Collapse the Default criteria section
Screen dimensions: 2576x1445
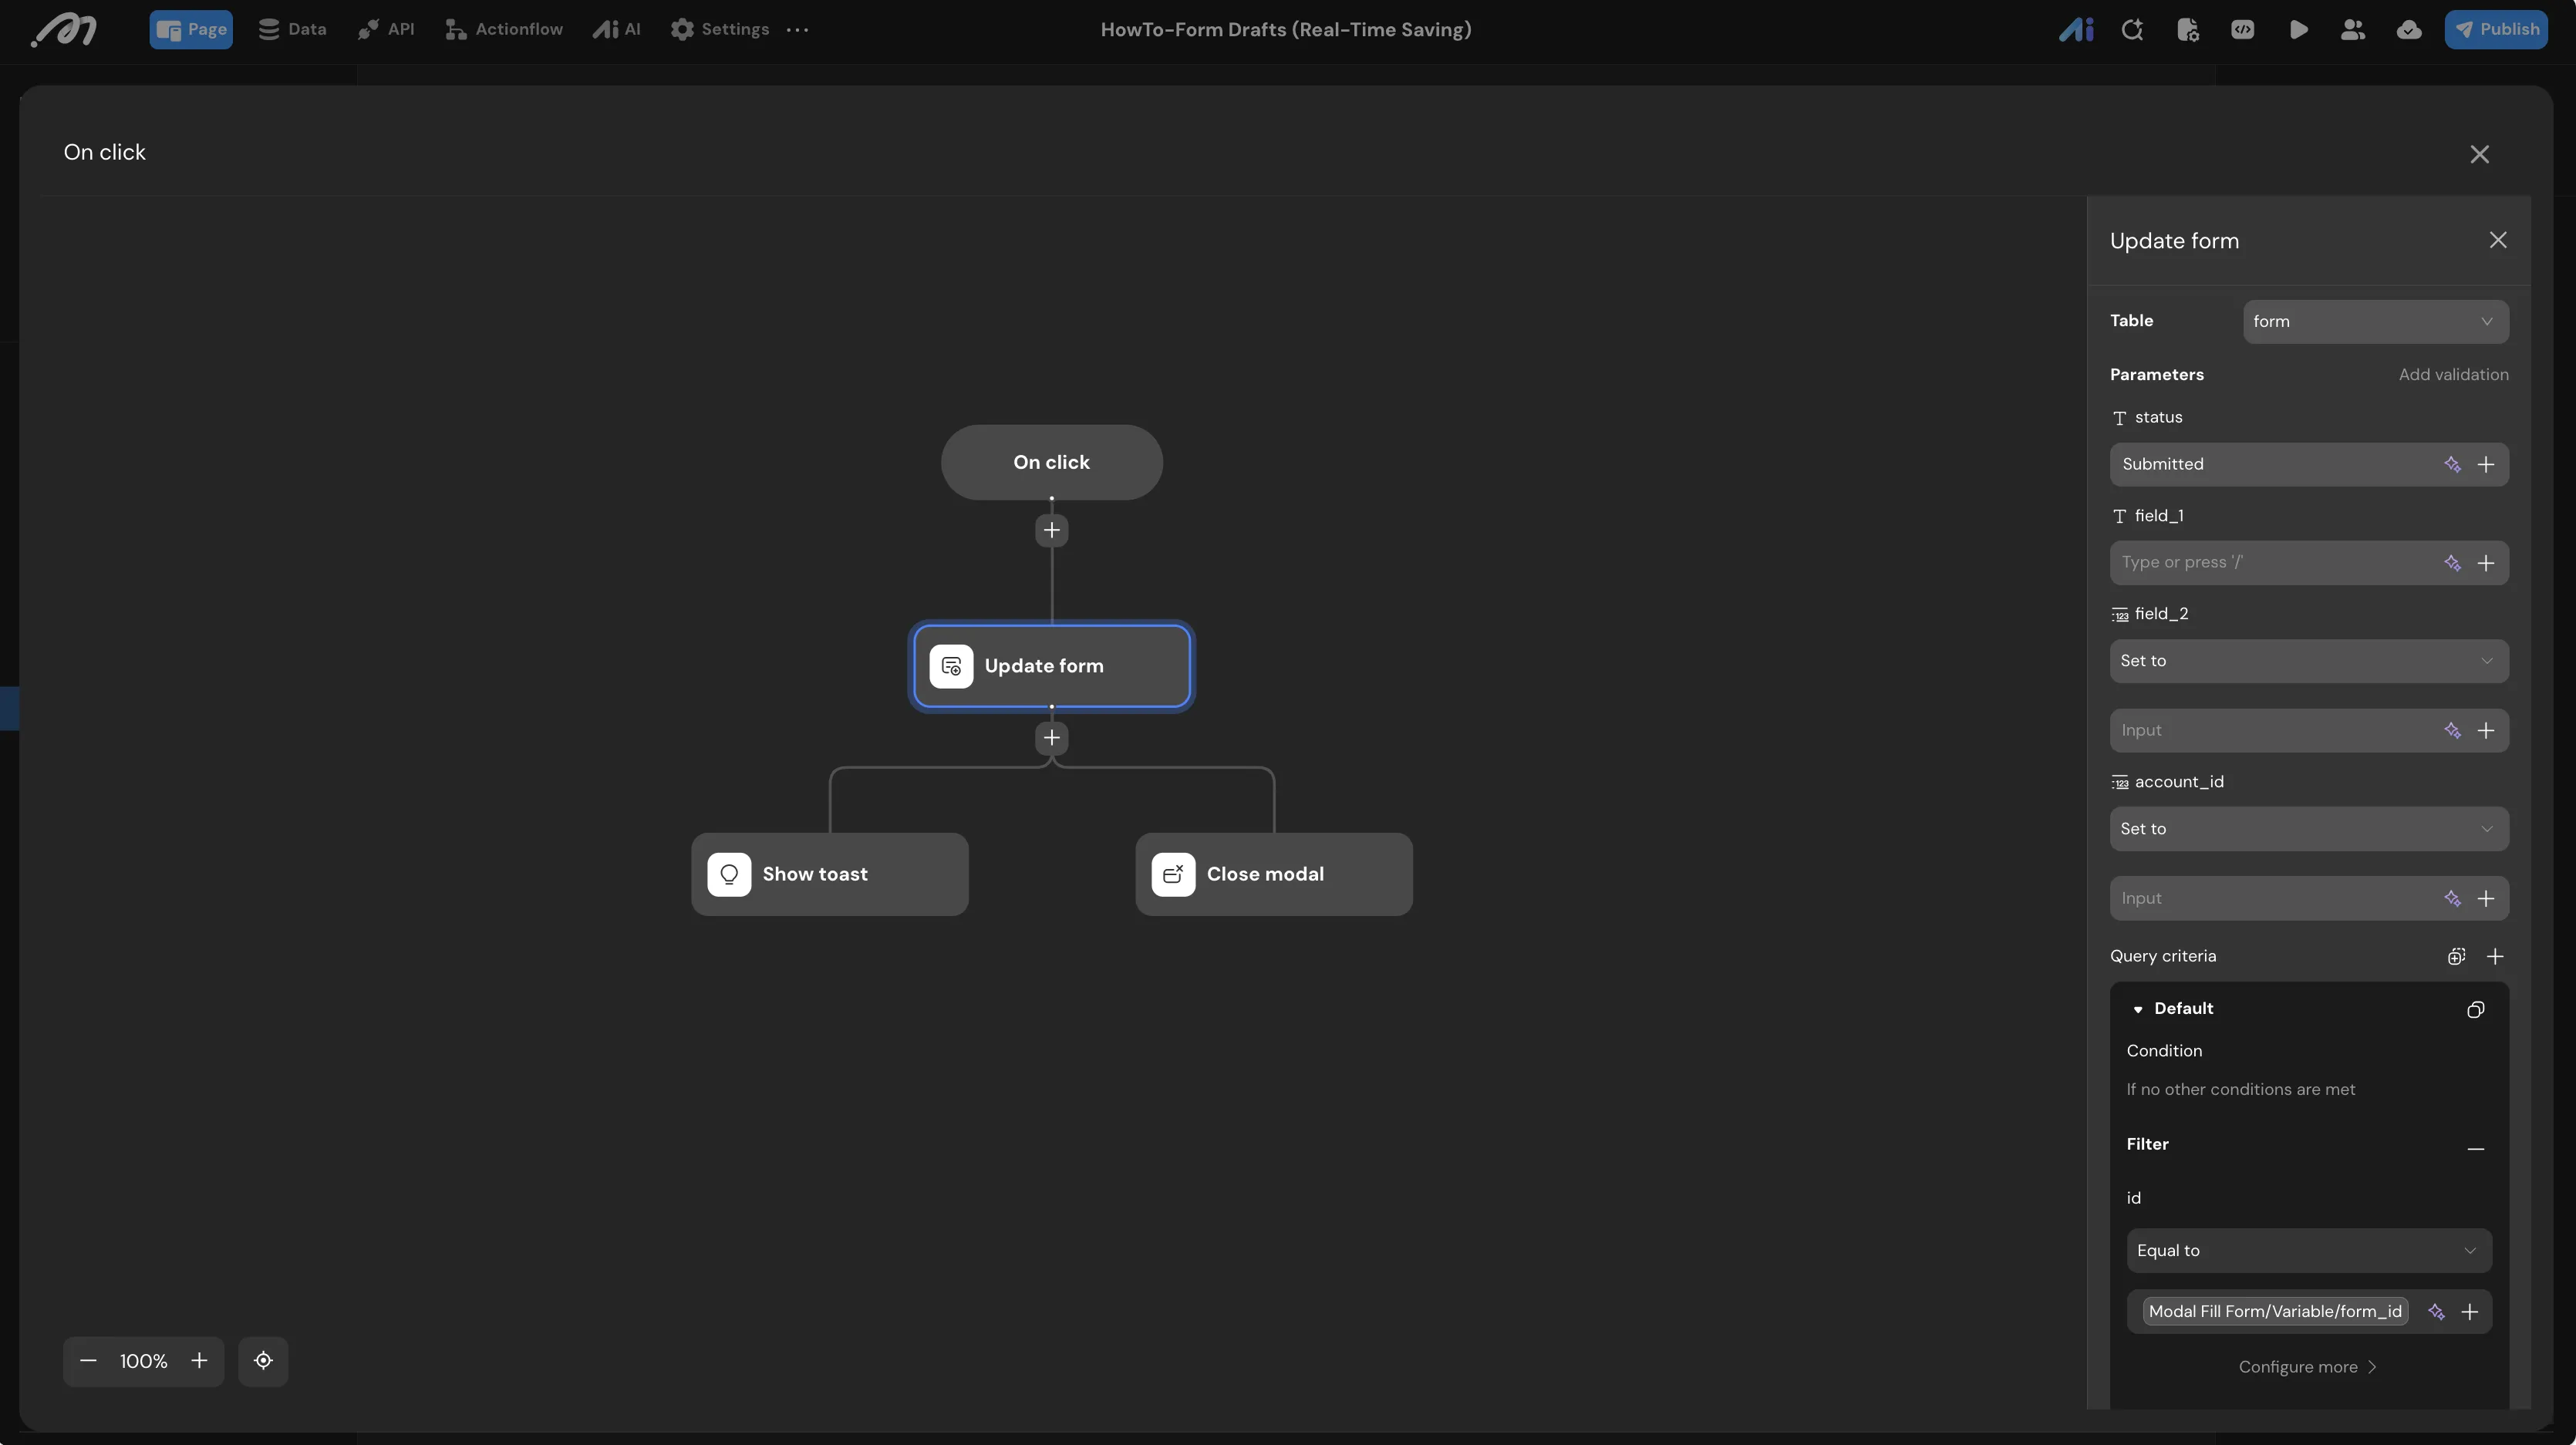click(x=2137, y=1009)
